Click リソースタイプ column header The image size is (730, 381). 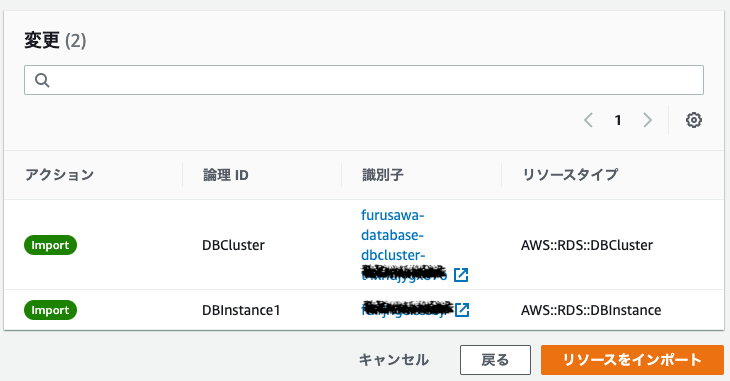point(570,175)
